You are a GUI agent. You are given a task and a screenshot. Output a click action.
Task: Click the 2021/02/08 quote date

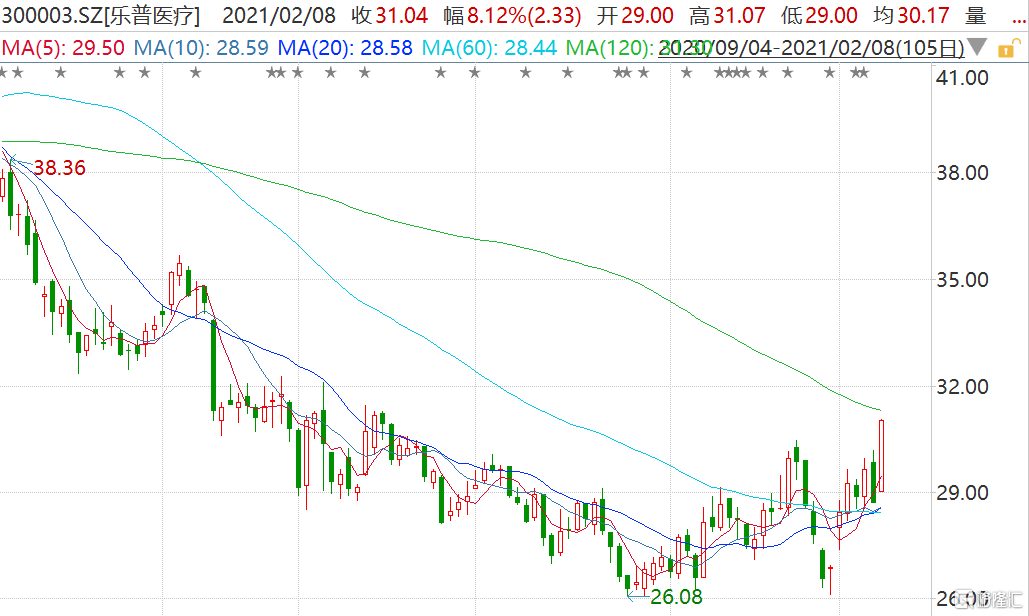[x=279, y=15]
